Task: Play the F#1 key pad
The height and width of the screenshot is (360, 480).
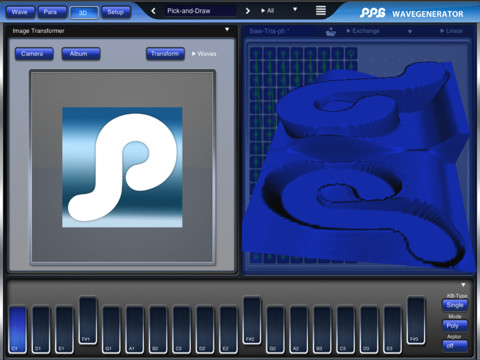Action: pyautogui.click(x=88, y=320)
